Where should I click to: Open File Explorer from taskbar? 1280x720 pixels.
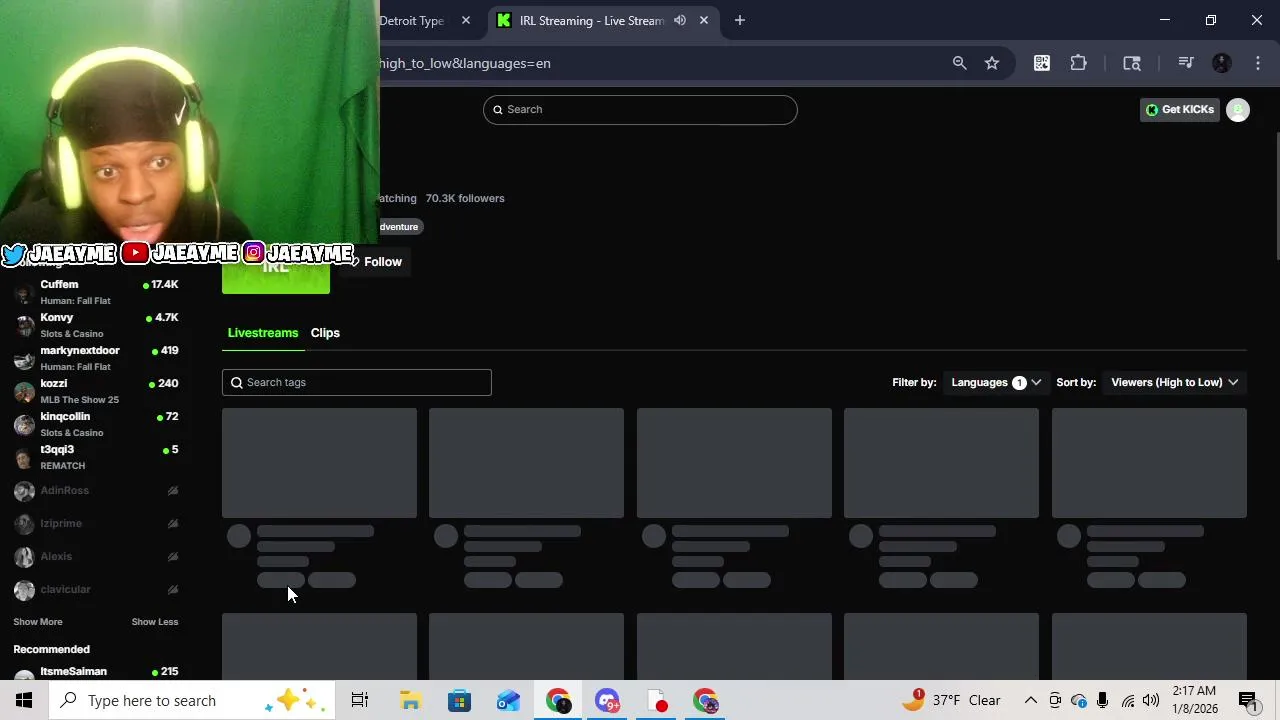pos(410,700)
